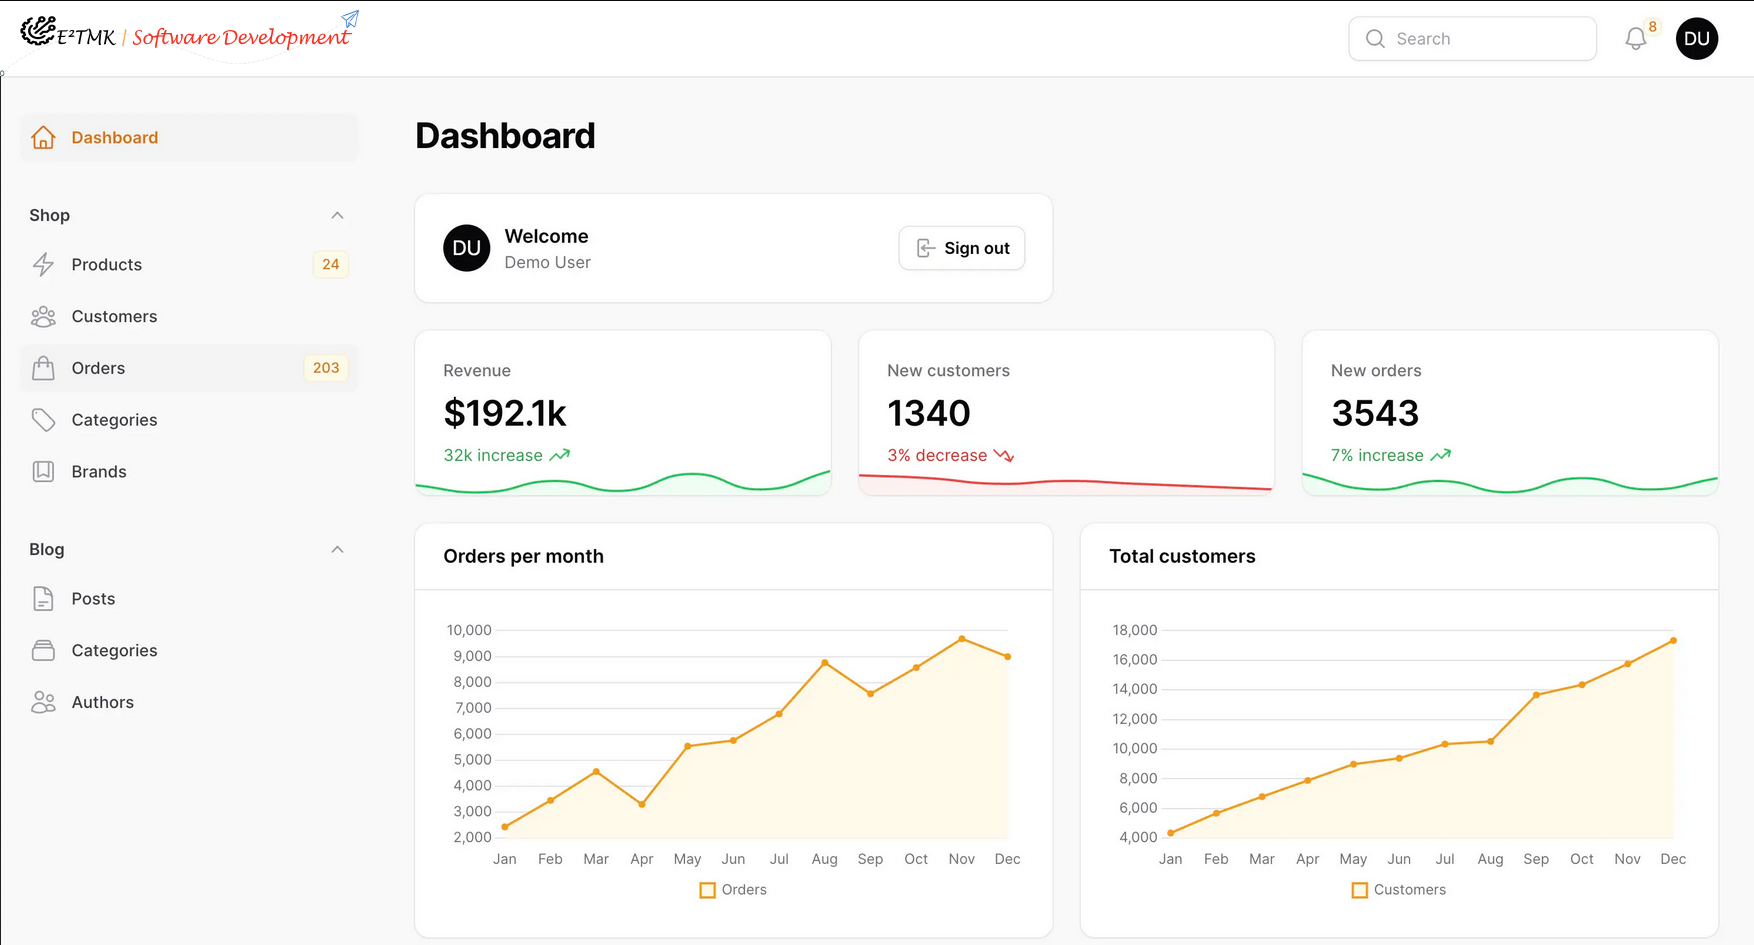Toggle the Orders legend box in chart

click(707, 890)
